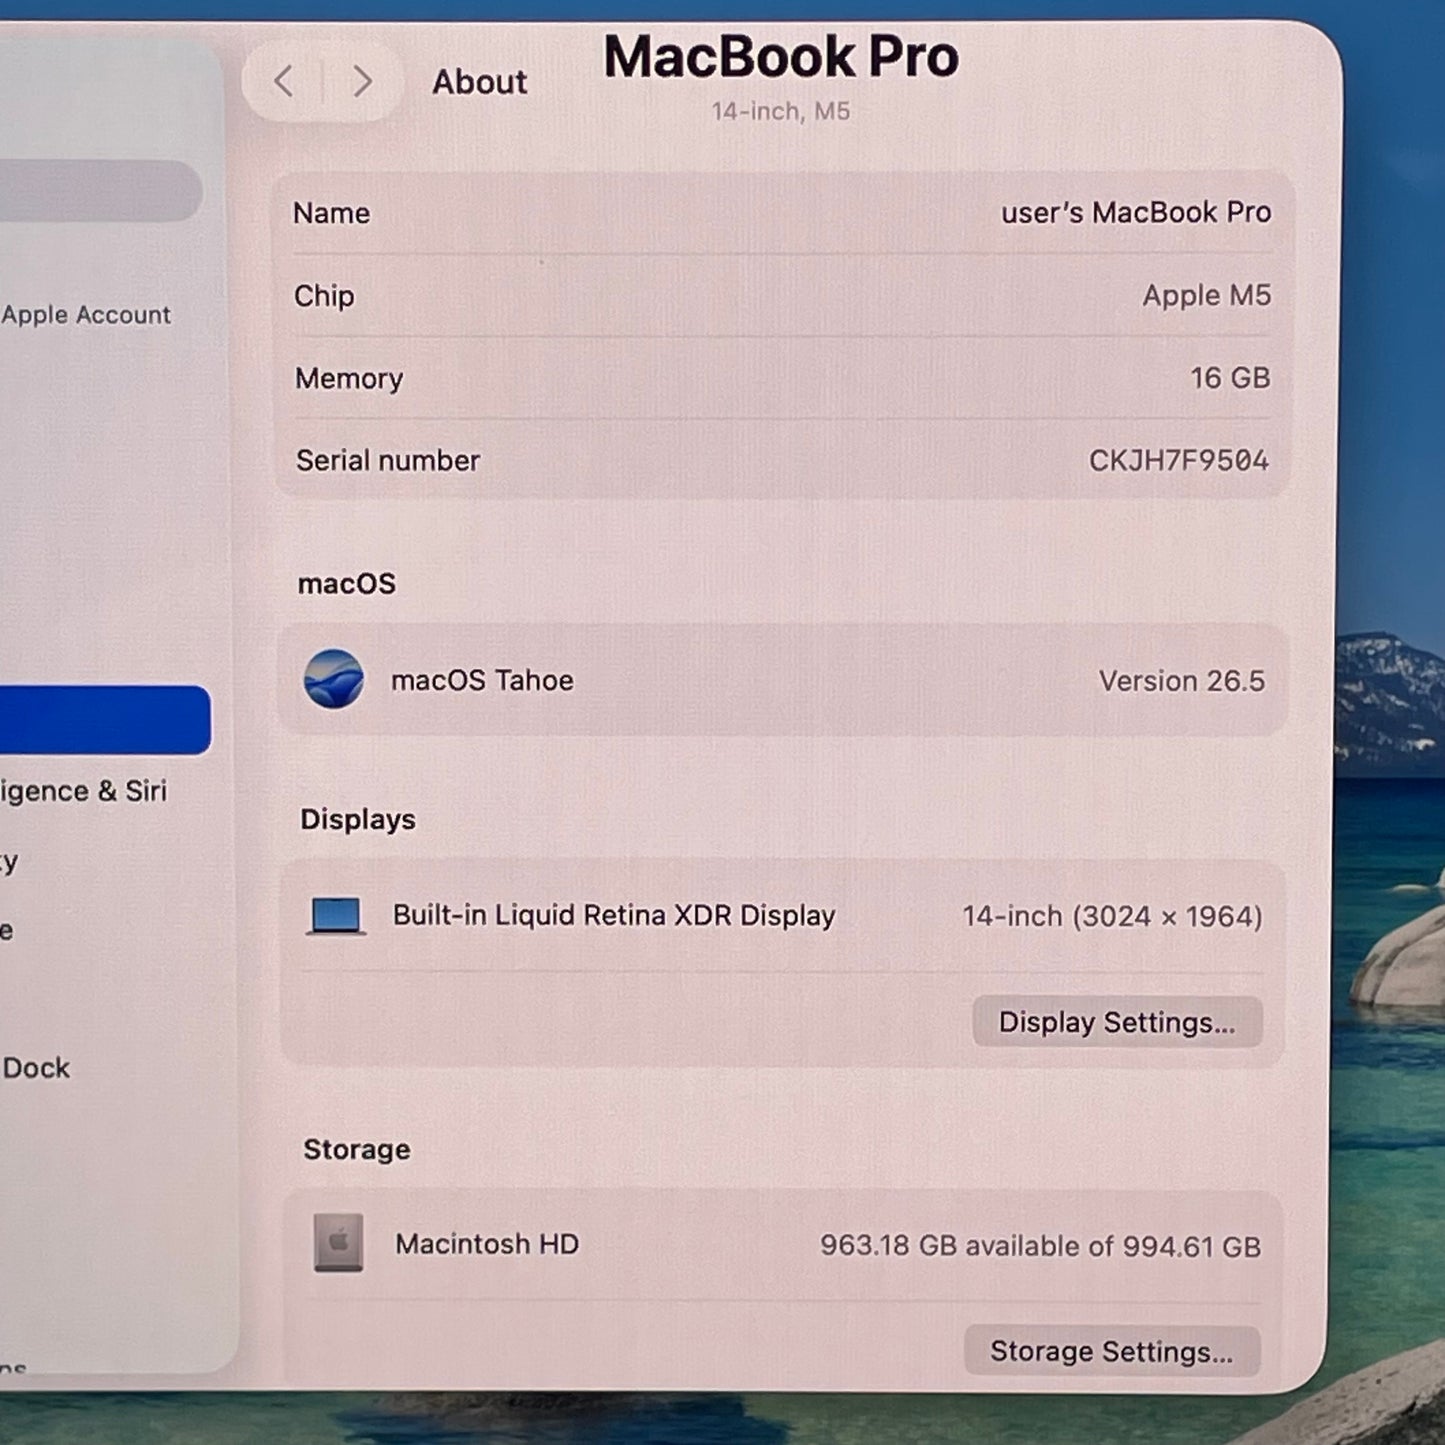The height and width of the screenshot is (1445, 1445).
Task: Click the Chip row label
Action: click(324, 296)
